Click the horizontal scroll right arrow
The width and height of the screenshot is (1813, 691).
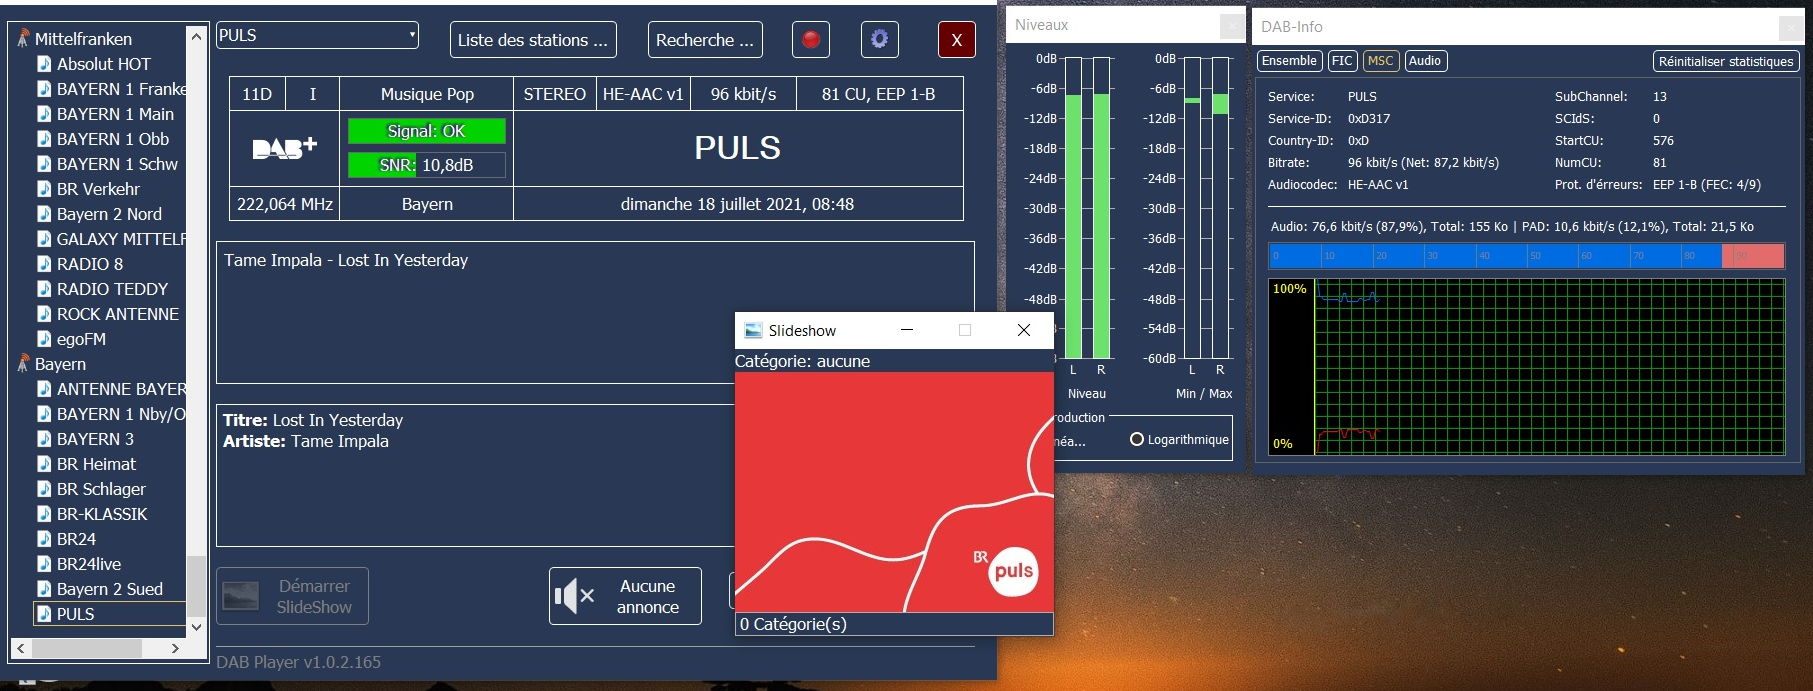[x=175, y=648]
